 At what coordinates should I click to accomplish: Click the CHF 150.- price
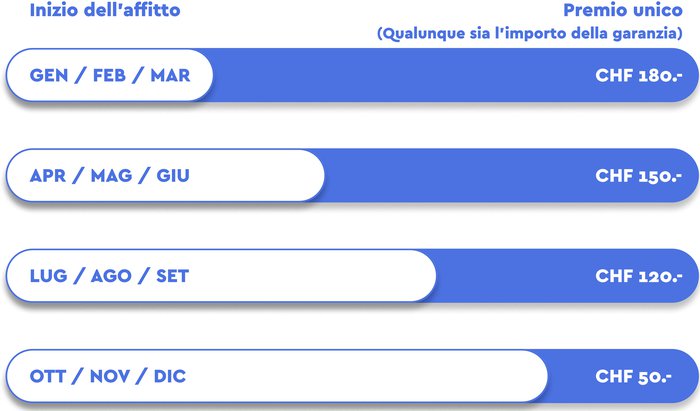pyautogui.click(x=639, y=176)
